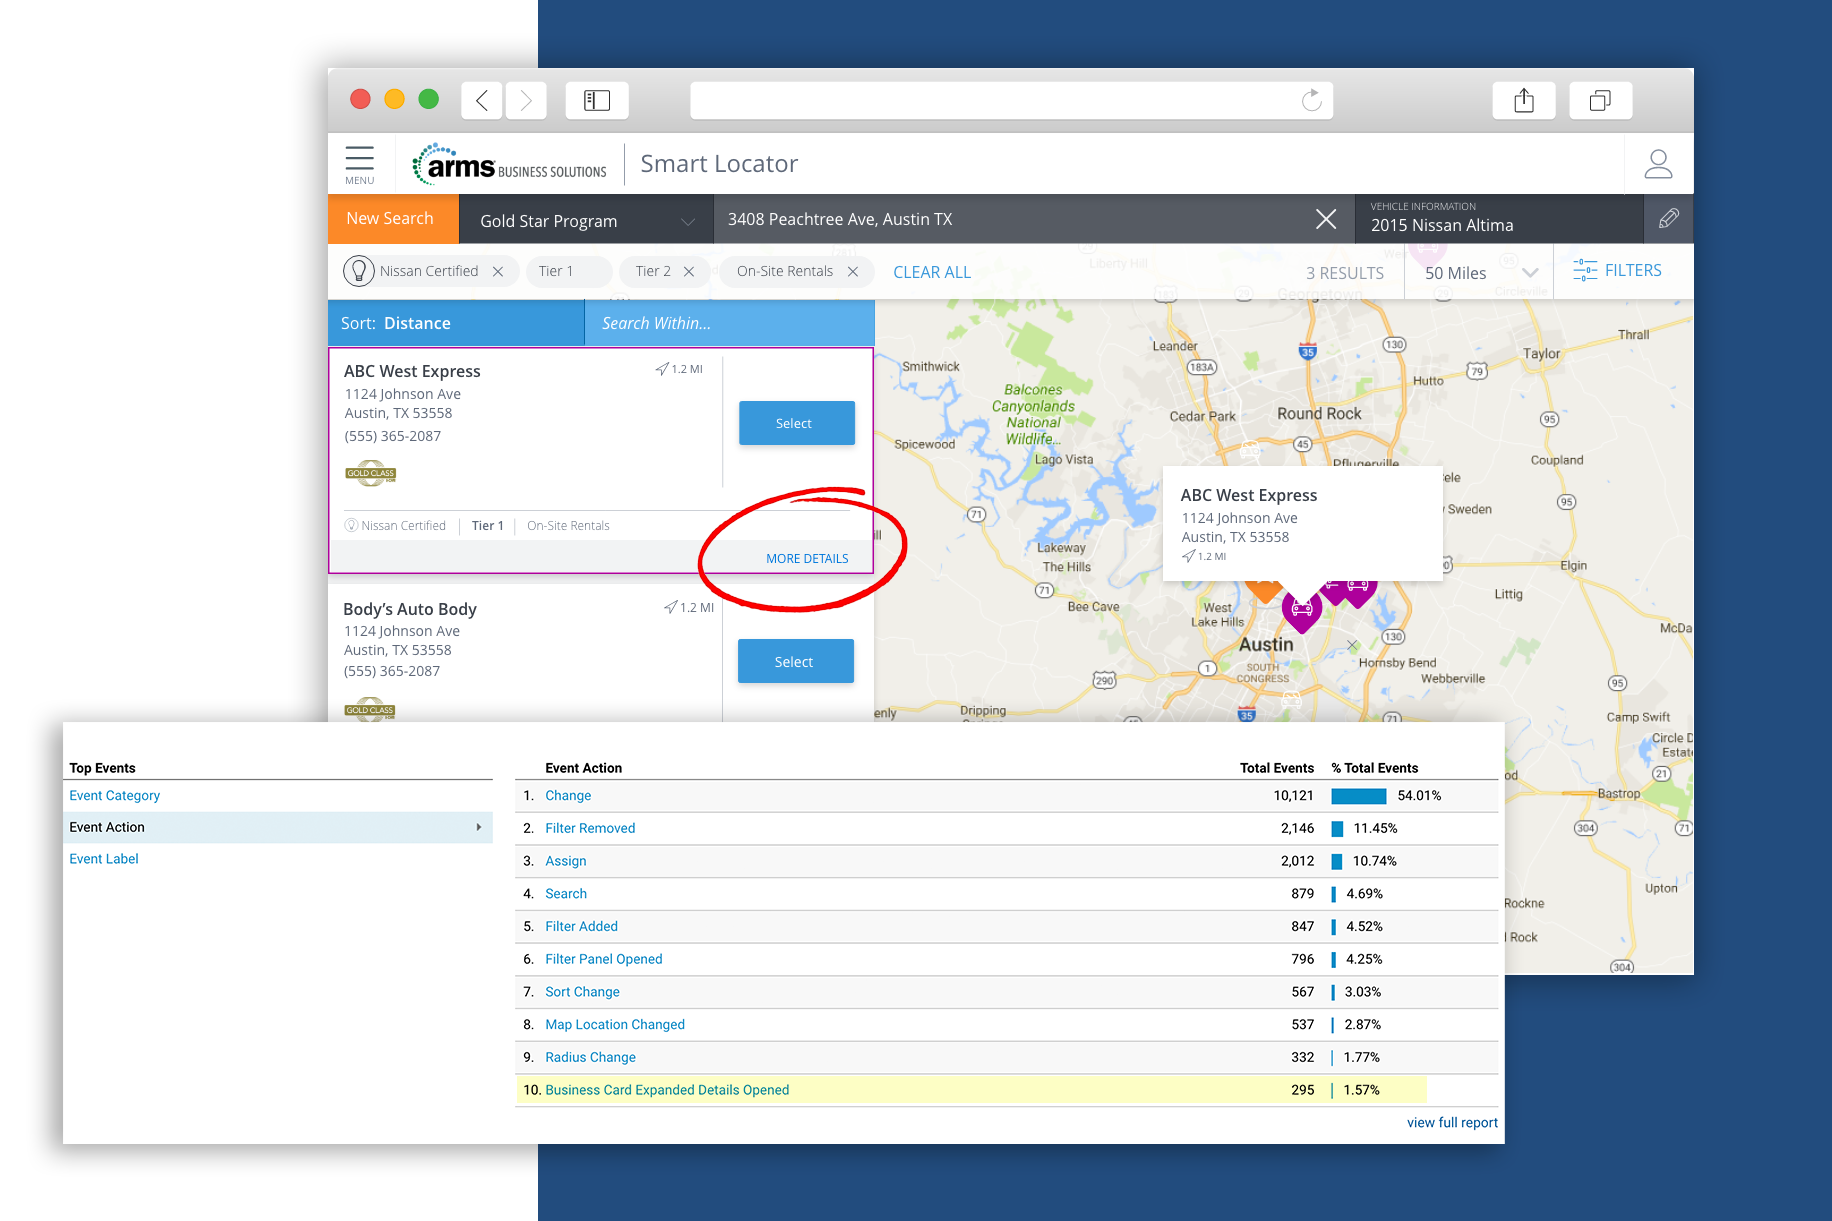Click the browser back arrow
Image resolution: width=1832 pixels, height=1221 pixels.
tap(482, 100)
